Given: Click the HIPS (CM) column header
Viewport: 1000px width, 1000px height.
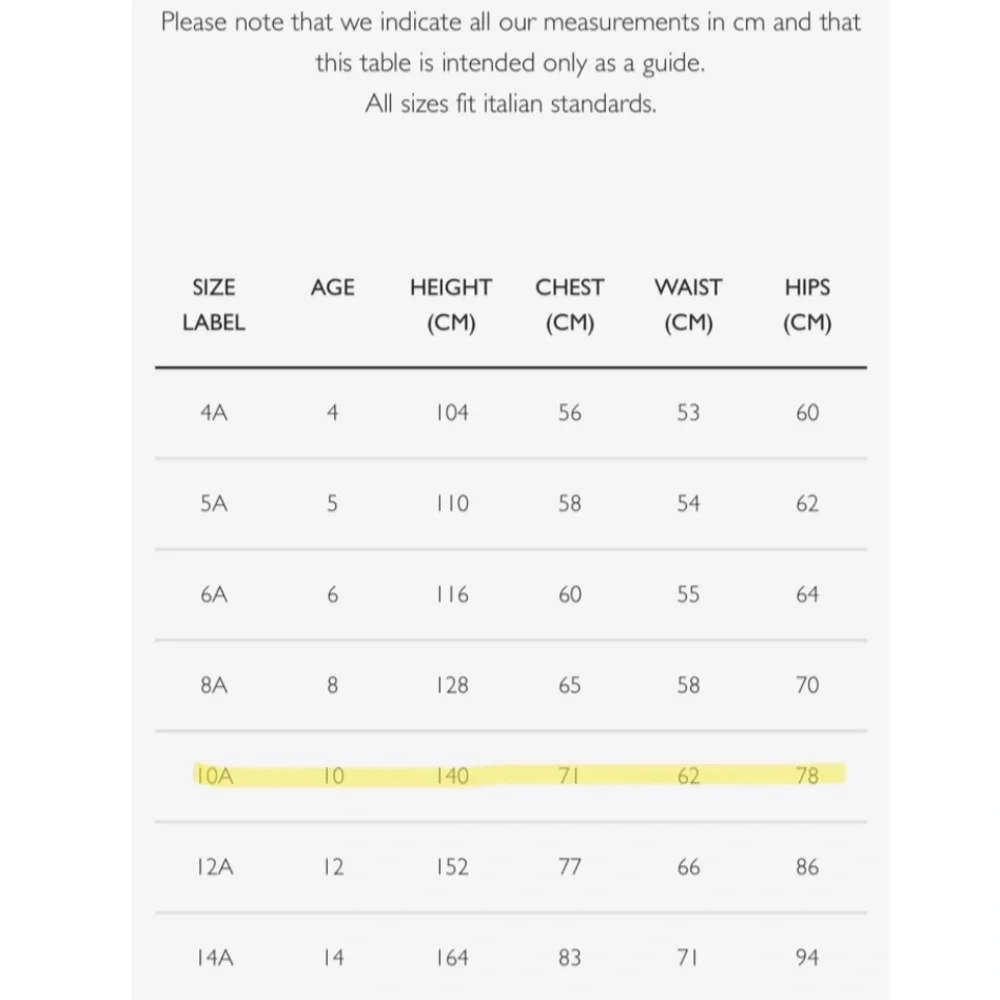Looking at the screenshot, I should coord(807,305).
